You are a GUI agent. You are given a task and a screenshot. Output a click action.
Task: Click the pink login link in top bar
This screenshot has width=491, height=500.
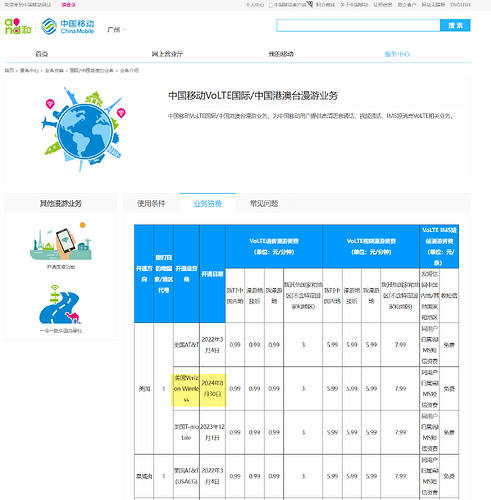pos(68,5)
